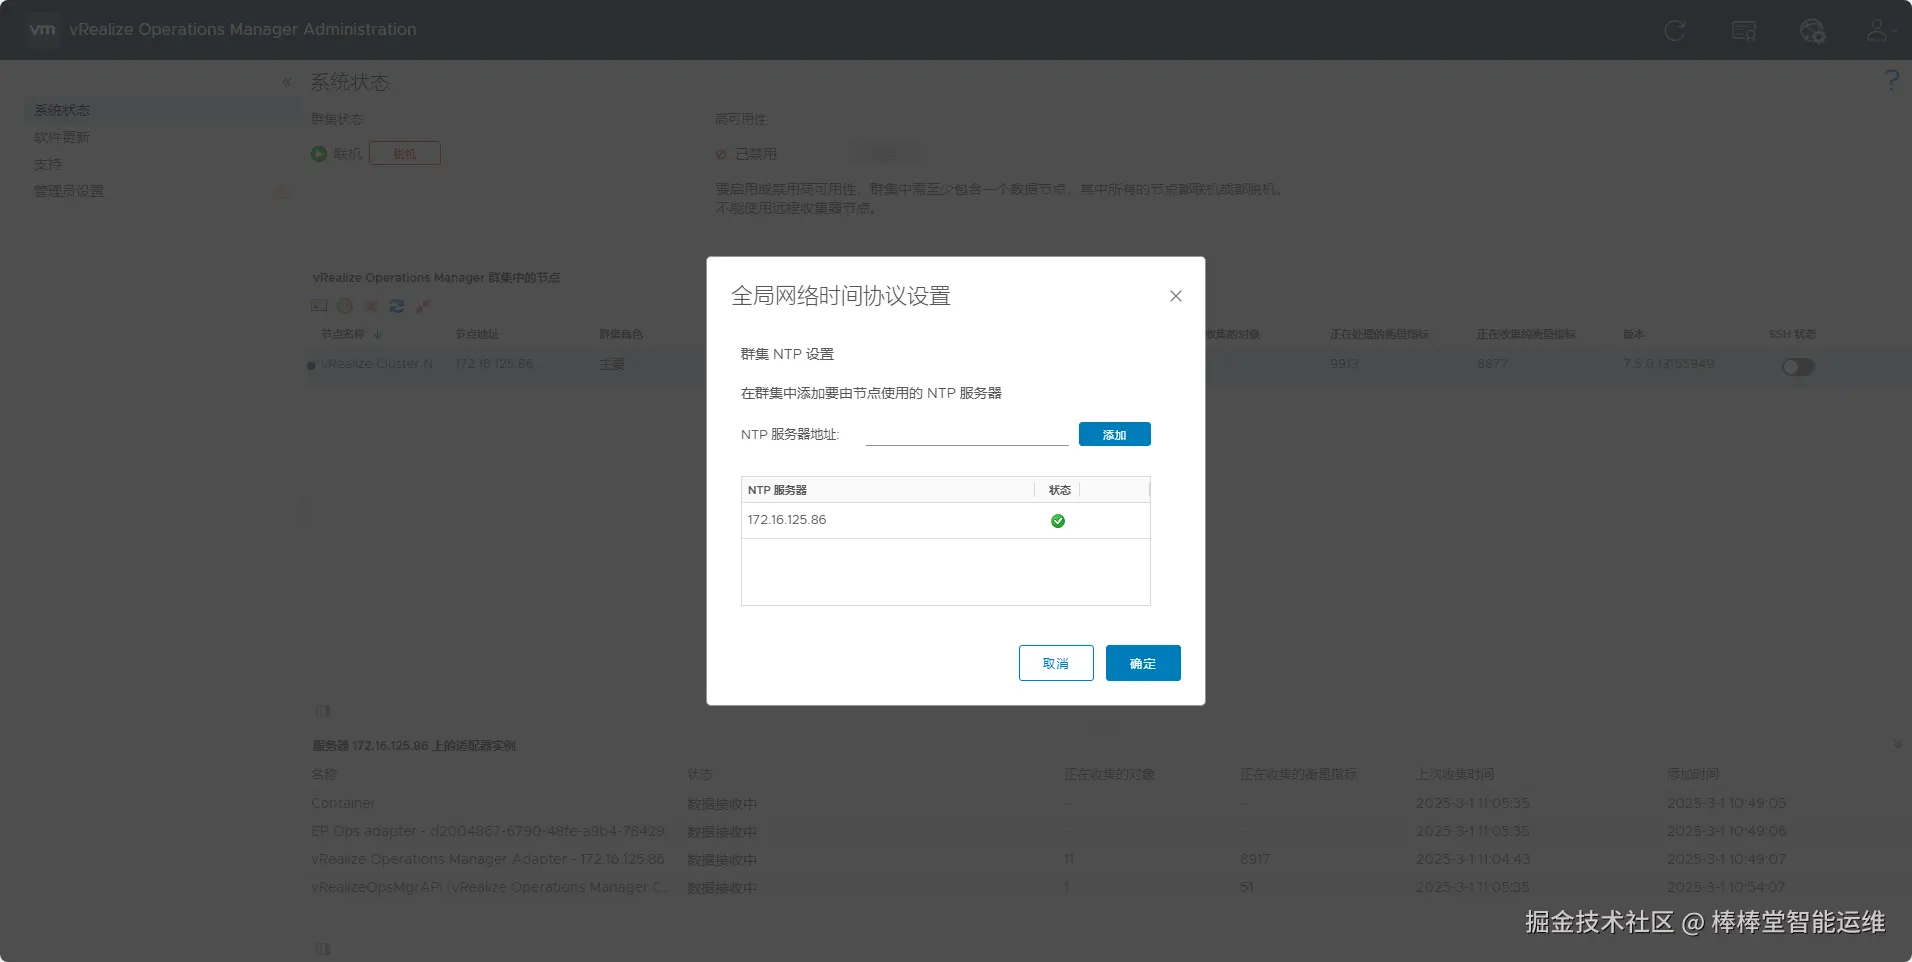Screen dimensions: 1912x962
Task: Click the column chooser icon below node table
Action: [x=323, y=711]
